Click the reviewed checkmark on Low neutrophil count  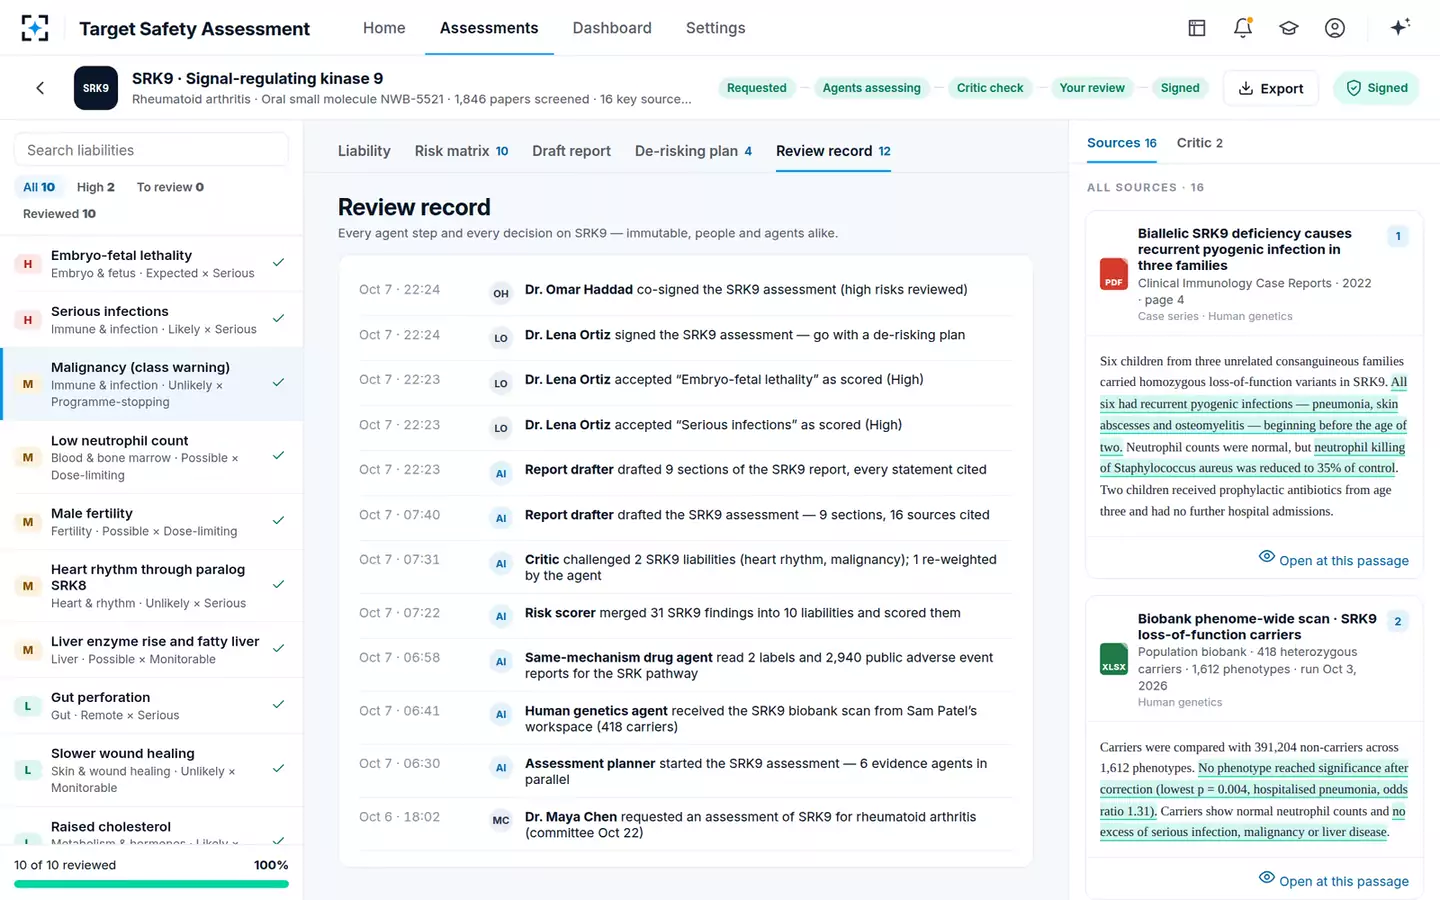point(279,456)
